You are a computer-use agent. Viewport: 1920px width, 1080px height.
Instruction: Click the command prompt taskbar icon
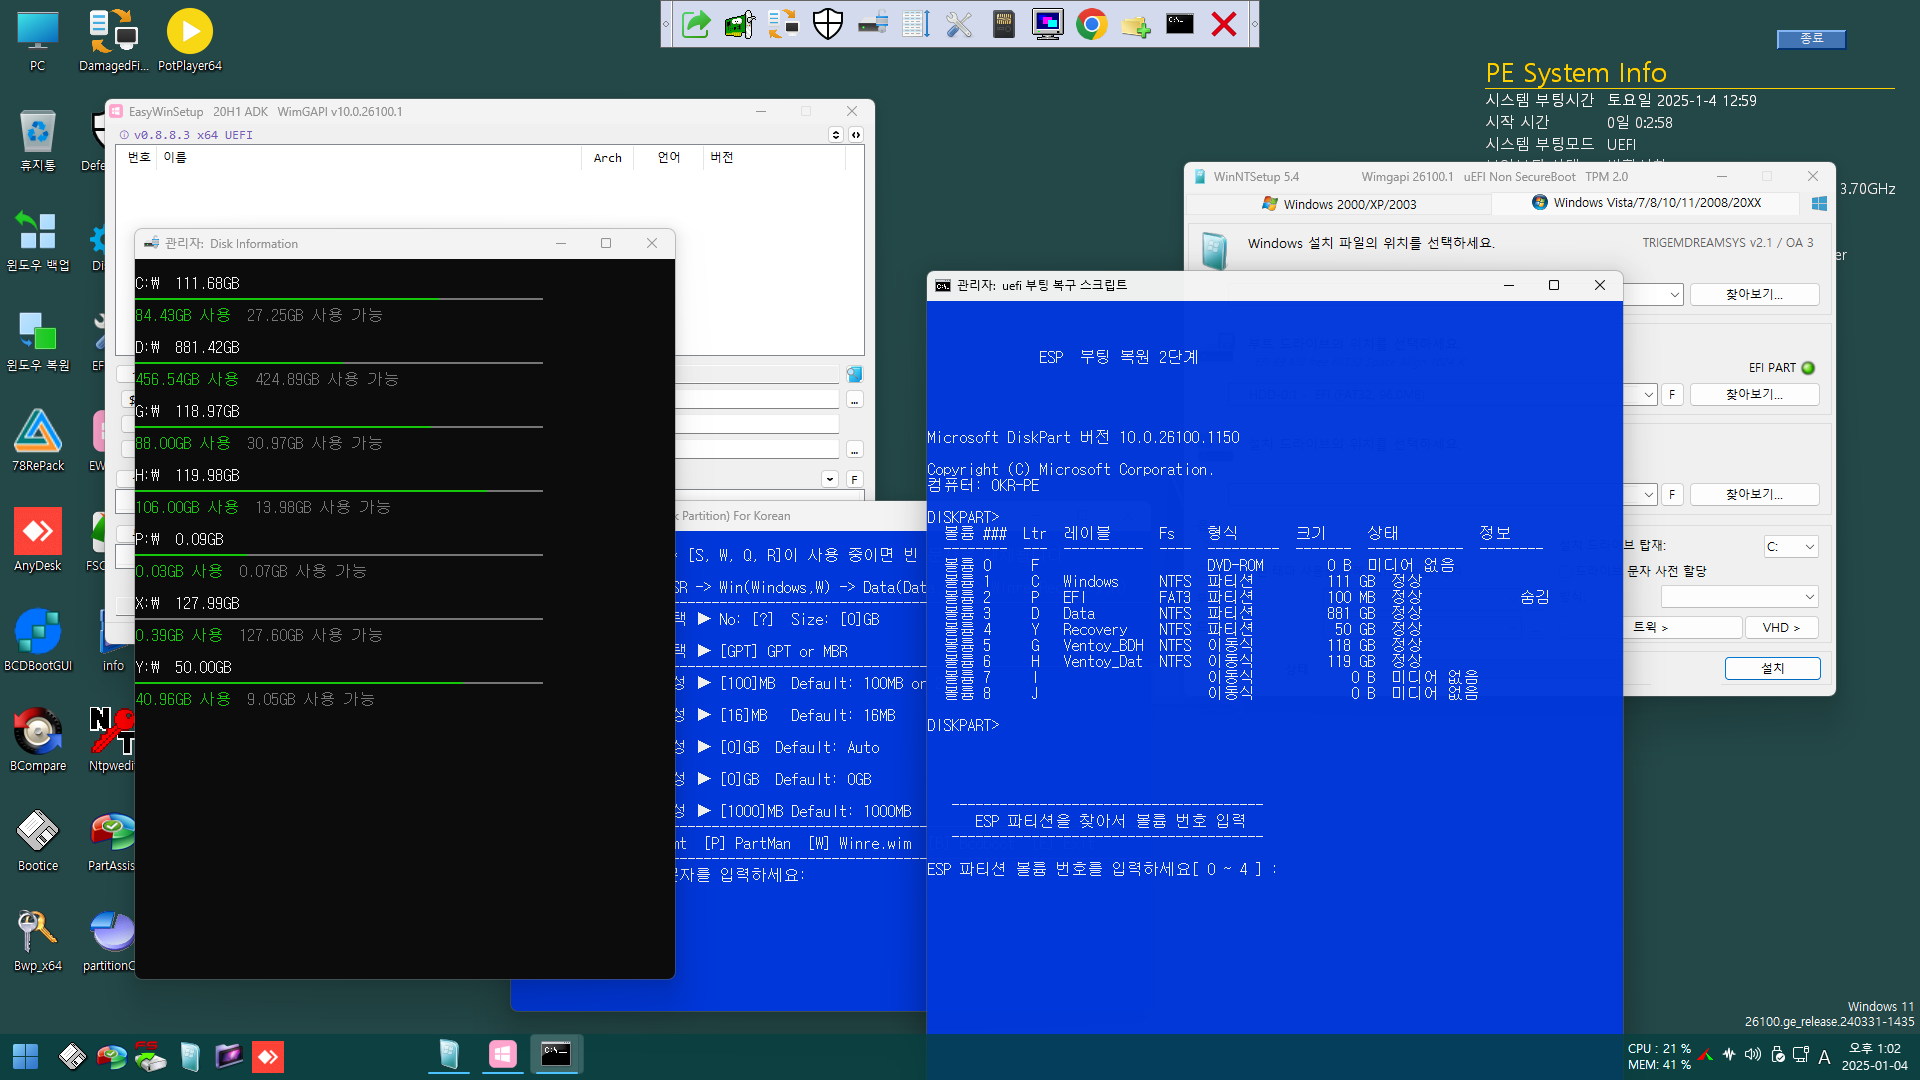[x=556, y=1054]
